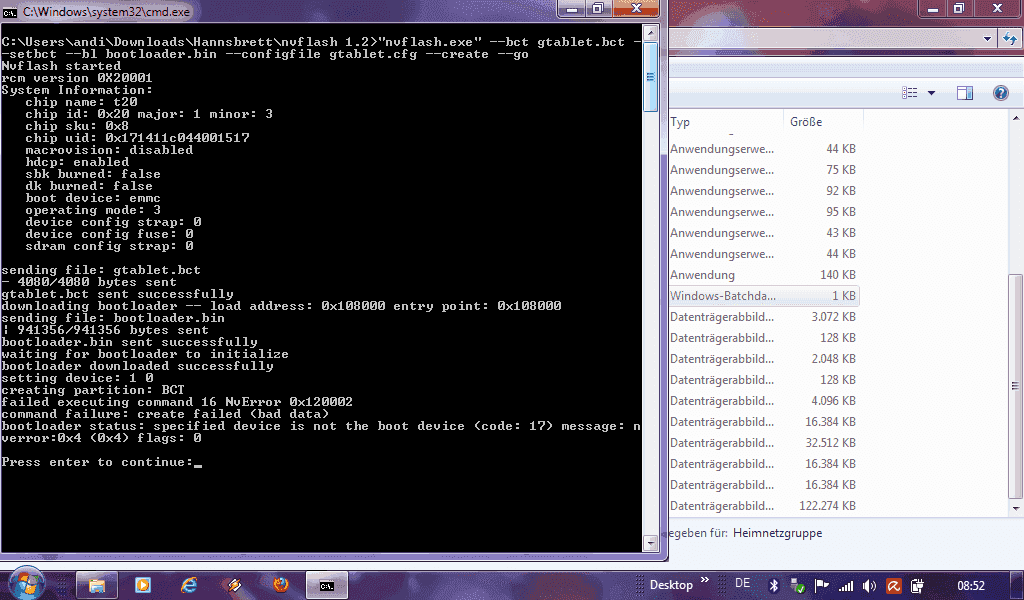
Task: Launch Internet Explorer from taskbar
Action: [x=189, y=585]
